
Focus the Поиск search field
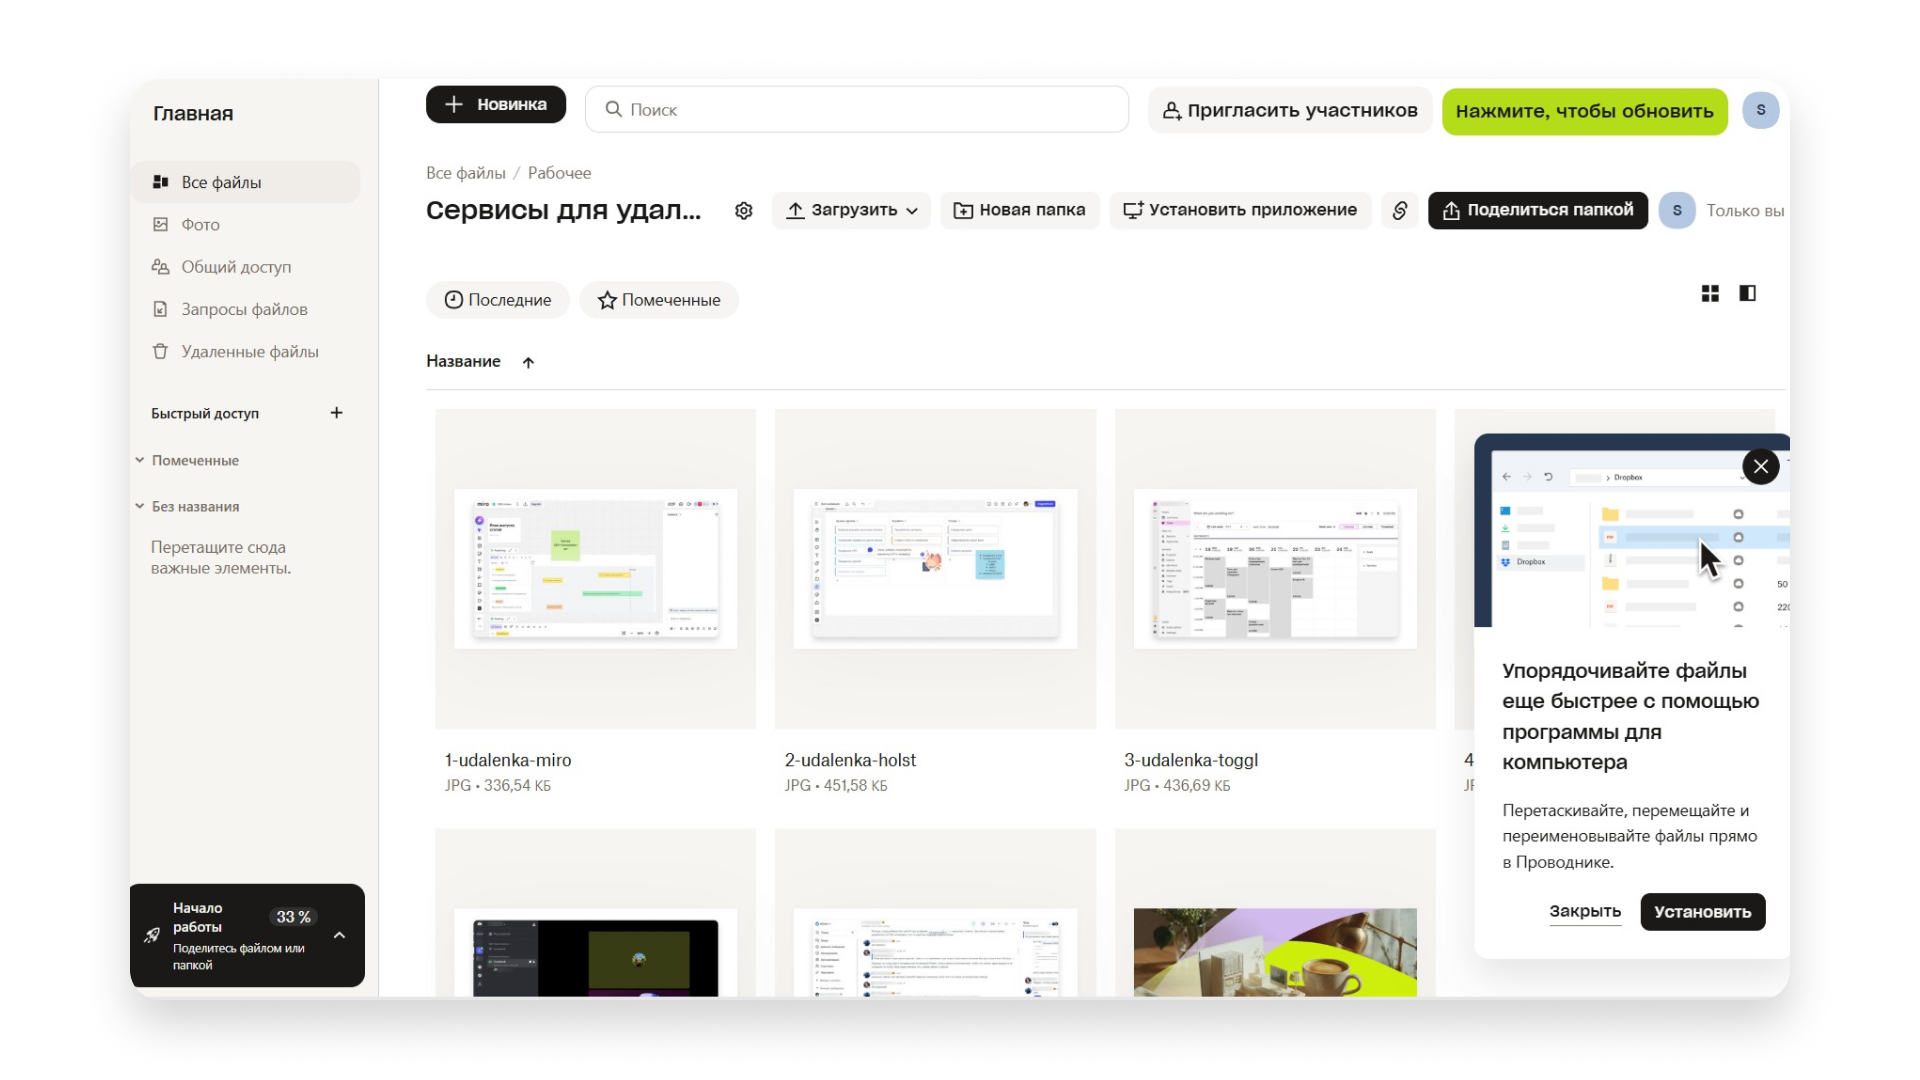[x=857, y=109]
